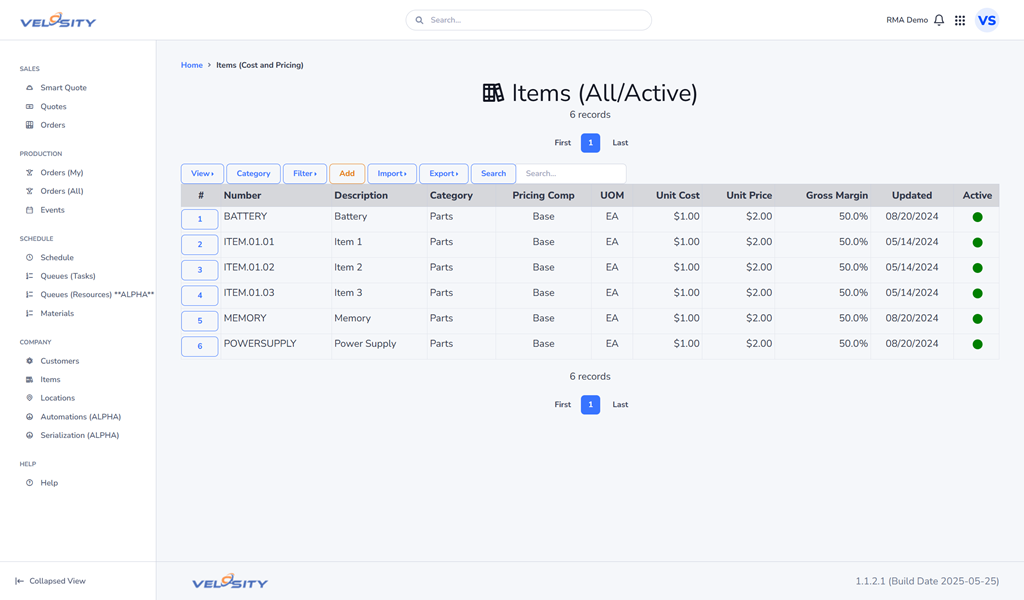Screen dimensions: 1024x600
Task: Click the Customers gear icon in sidebar
Action: (x=30, y=361)
